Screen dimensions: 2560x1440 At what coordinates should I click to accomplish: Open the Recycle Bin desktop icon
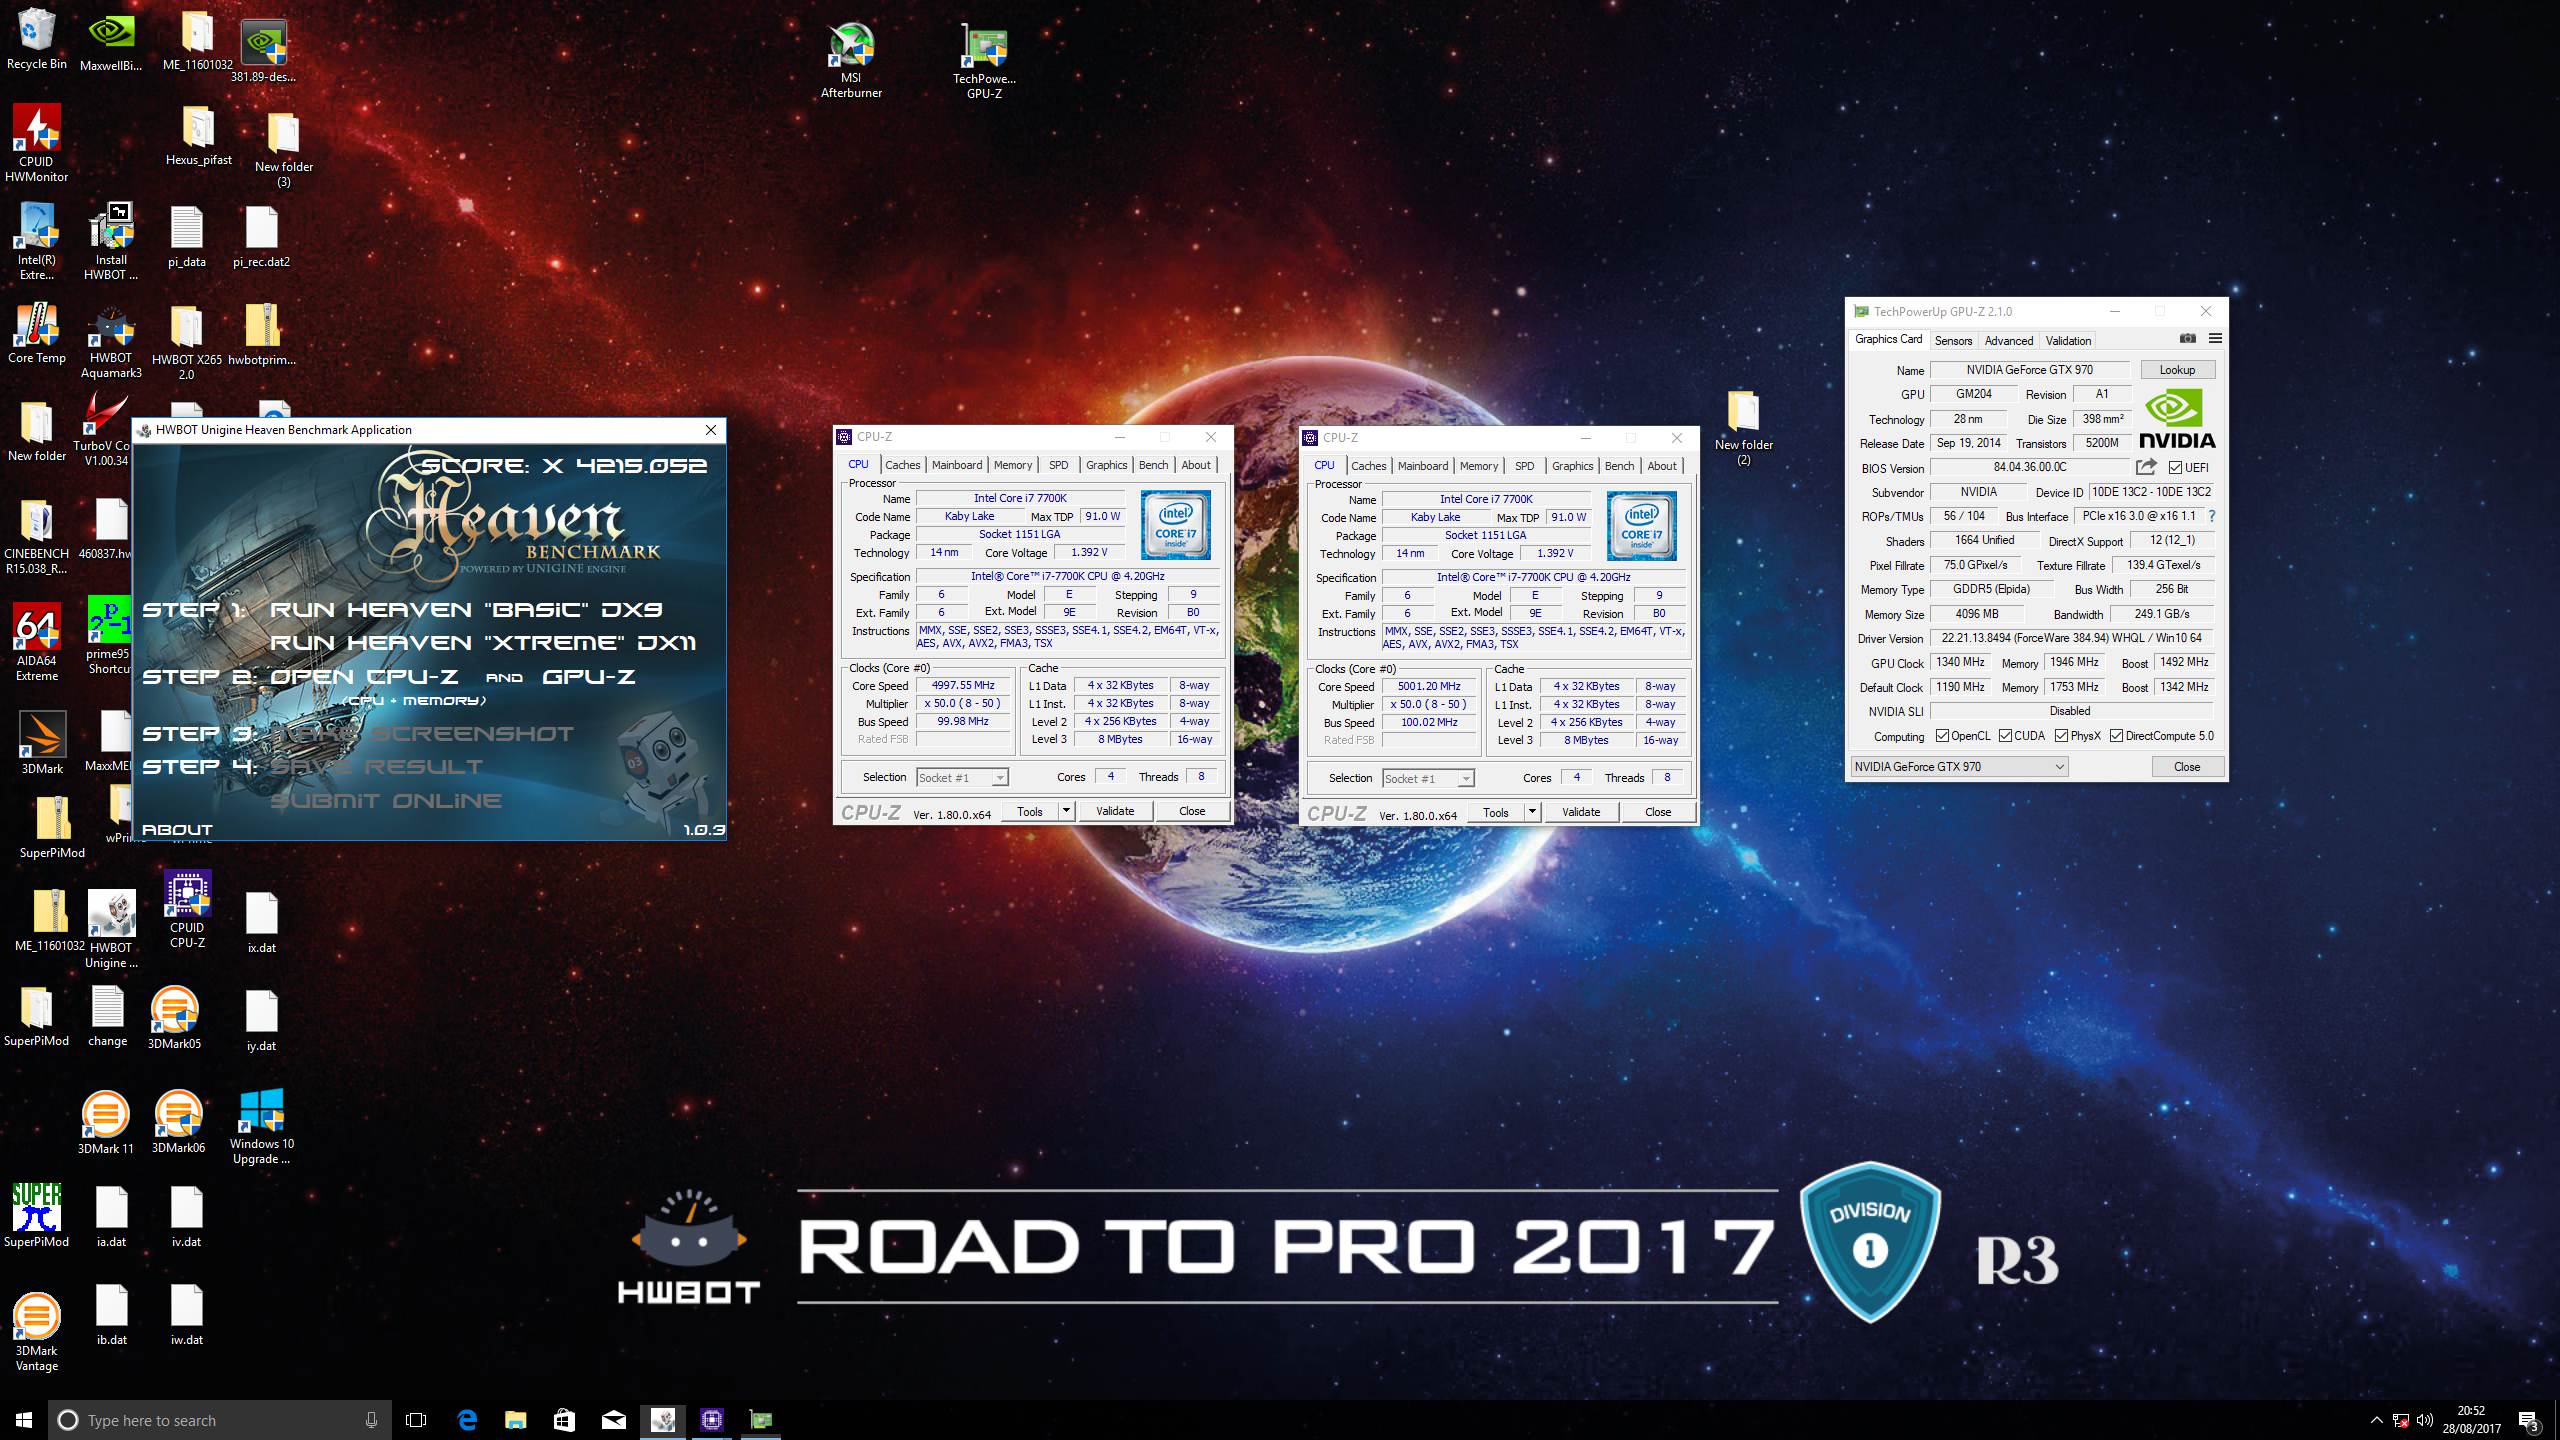[x=36, y=40]
